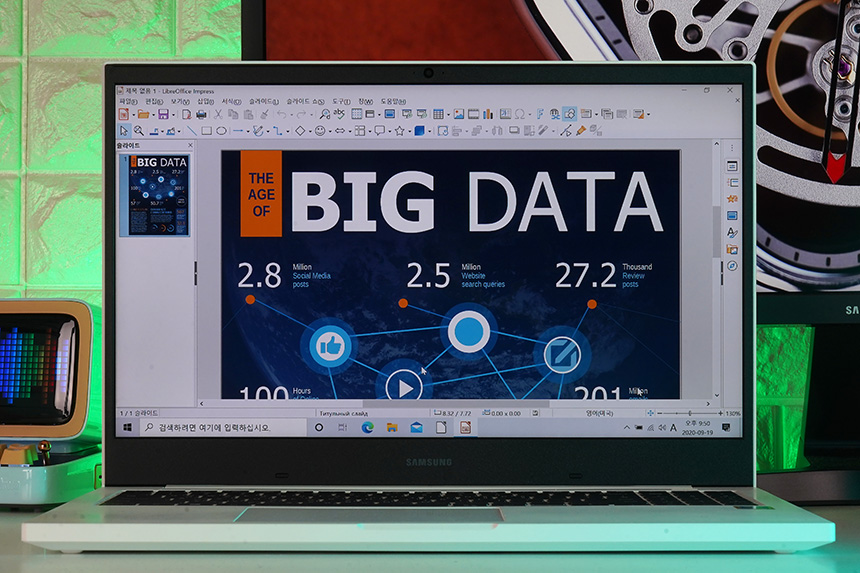The image size is (860, 573).
Task: Click the zoom slider in status bar
Action: (x=690, y=413)
